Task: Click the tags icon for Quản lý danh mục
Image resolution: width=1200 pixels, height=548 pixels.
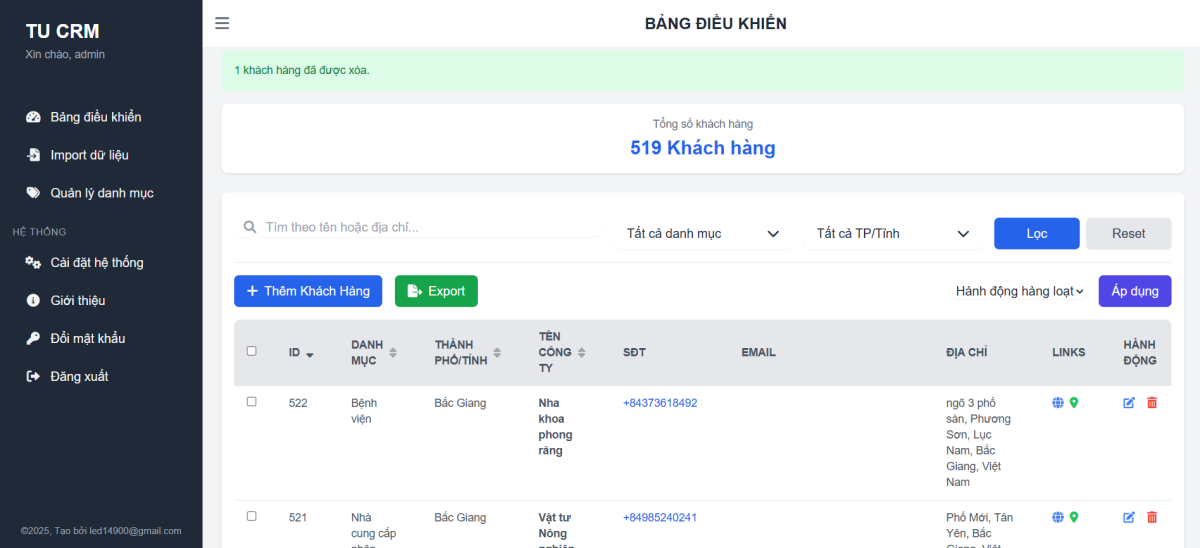Action: tap(33, 193)
